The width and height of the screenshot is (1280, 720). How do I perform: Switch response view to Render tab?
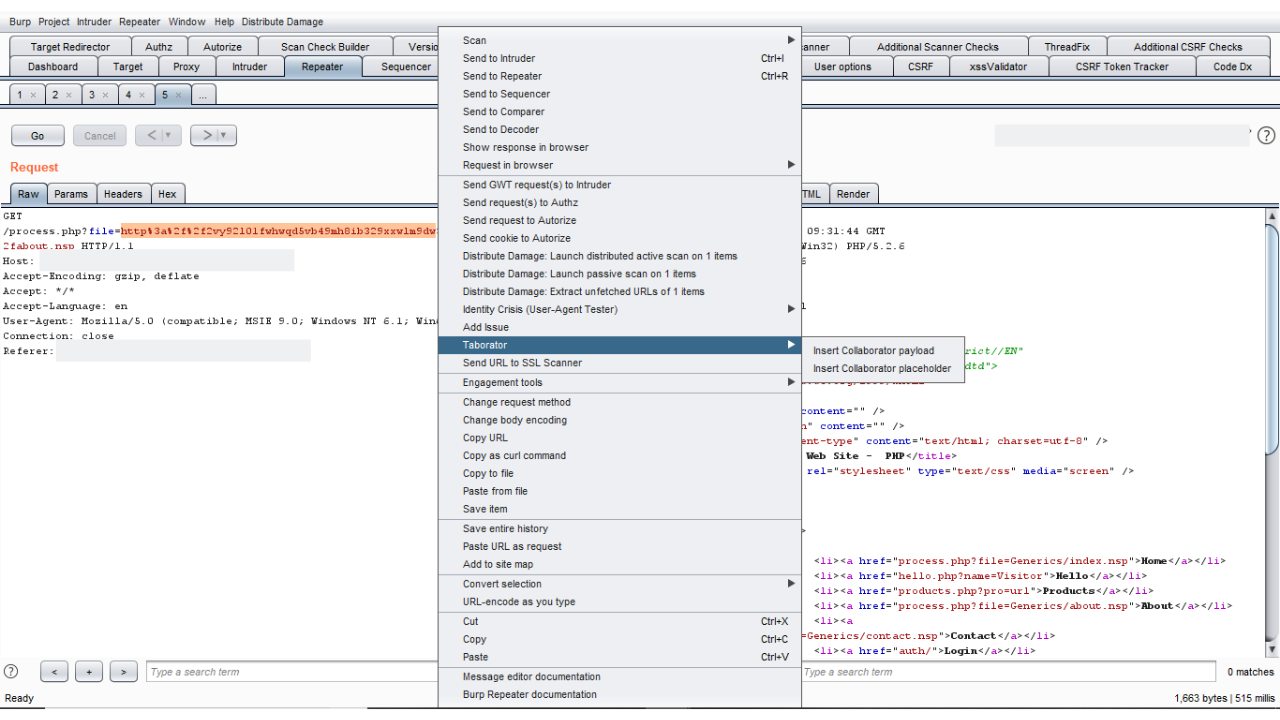click(853, 194)
